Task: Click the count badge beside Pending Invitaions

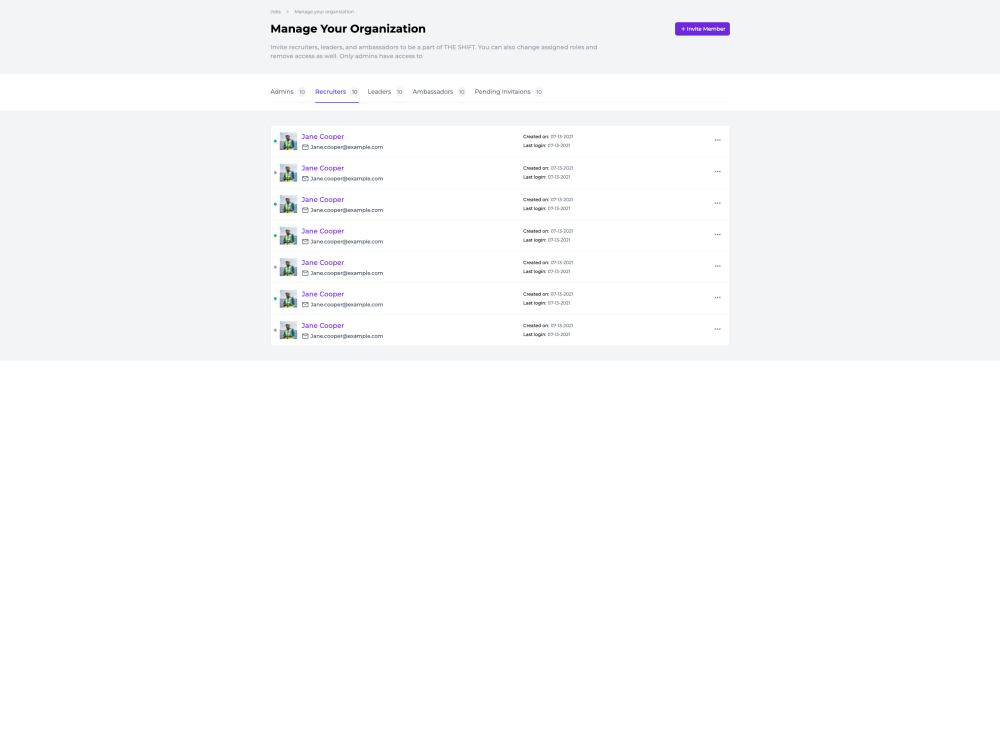Action: [539, 92]
